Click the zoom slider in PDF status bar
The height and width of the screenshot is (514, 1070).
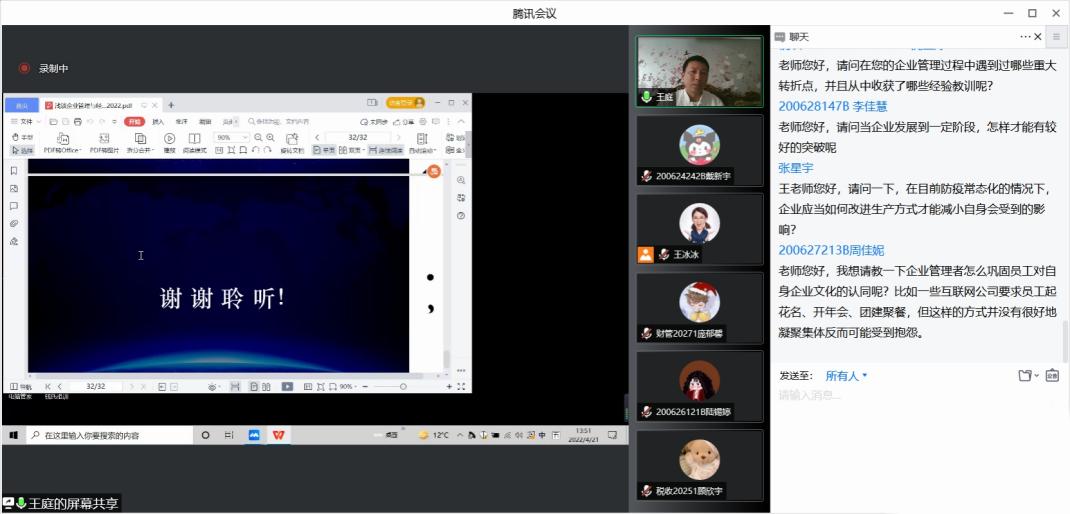click(403, 386)
